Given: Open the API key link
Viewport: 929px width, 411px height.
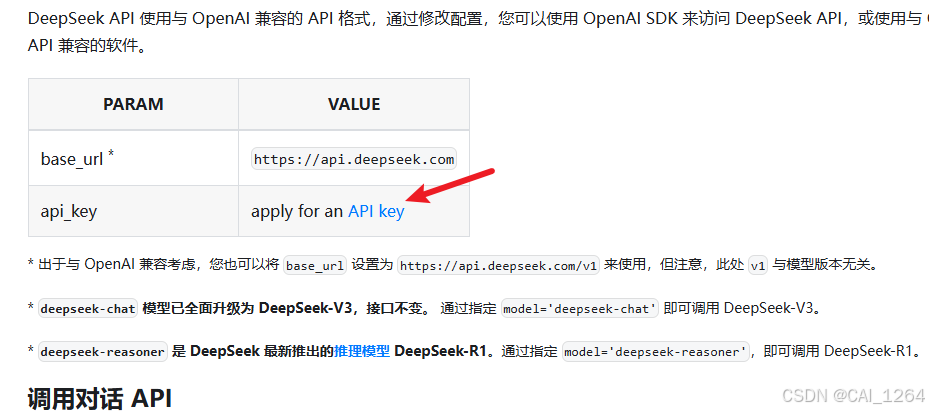Looking at the screenshot, I should click(376, 211).
